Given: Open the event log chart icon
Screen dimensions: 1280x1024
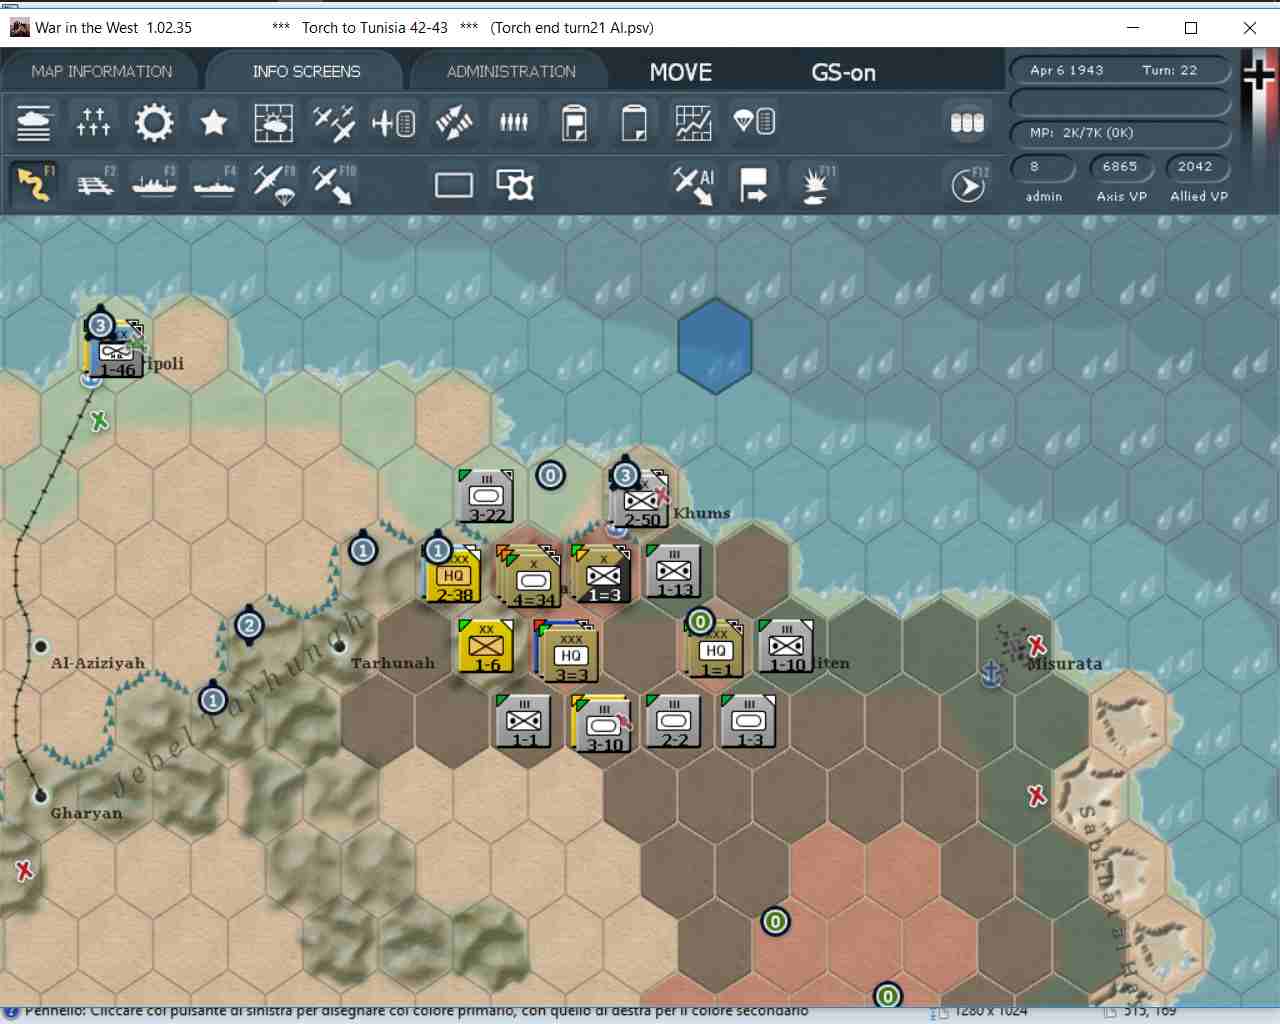Looking at the screenshot, I should (x=693, y=123).
